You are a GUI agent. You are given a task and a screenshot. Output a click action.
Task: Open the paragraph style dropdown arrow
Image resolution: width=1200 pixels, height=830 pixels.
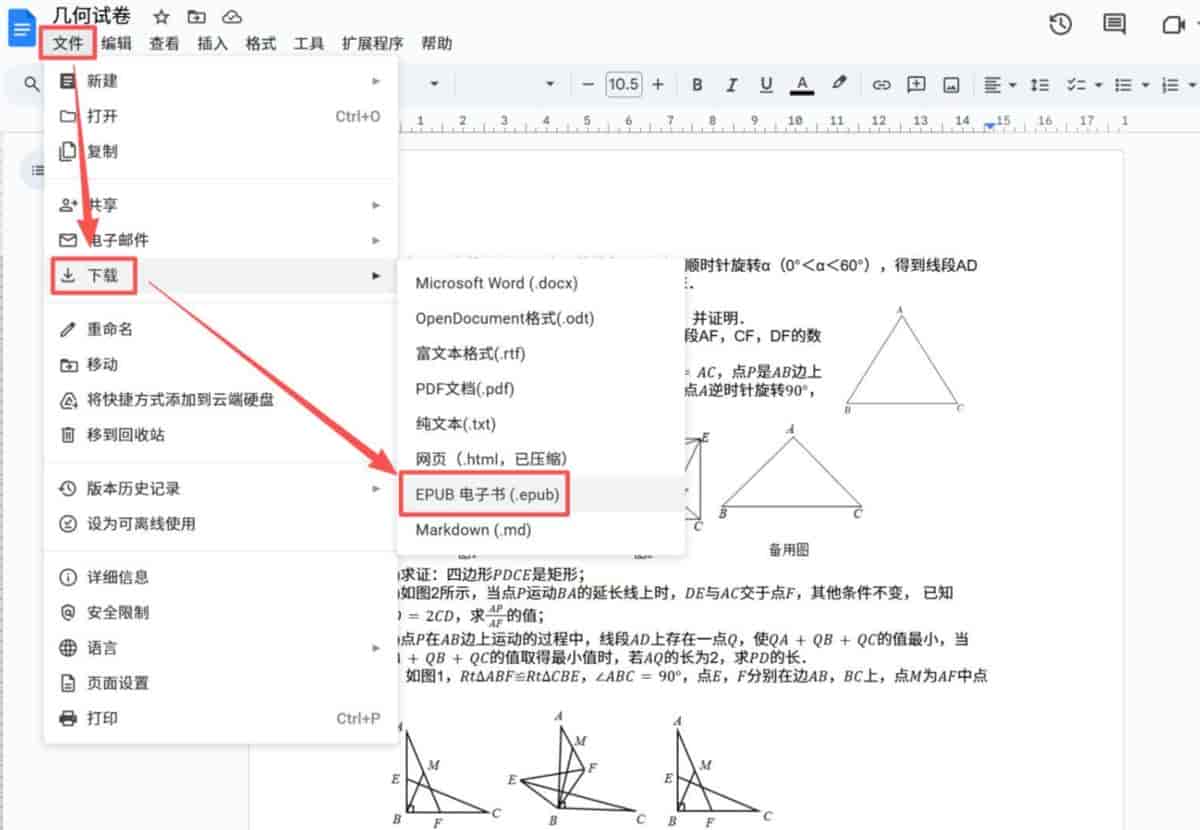(434, 85)
